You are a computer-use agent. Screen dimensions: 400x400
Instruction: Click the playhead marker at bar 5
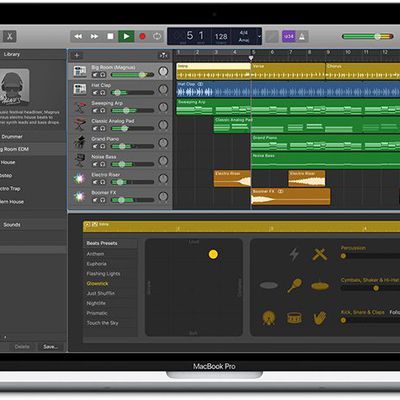pyautogui.click(x=251, y=58)
